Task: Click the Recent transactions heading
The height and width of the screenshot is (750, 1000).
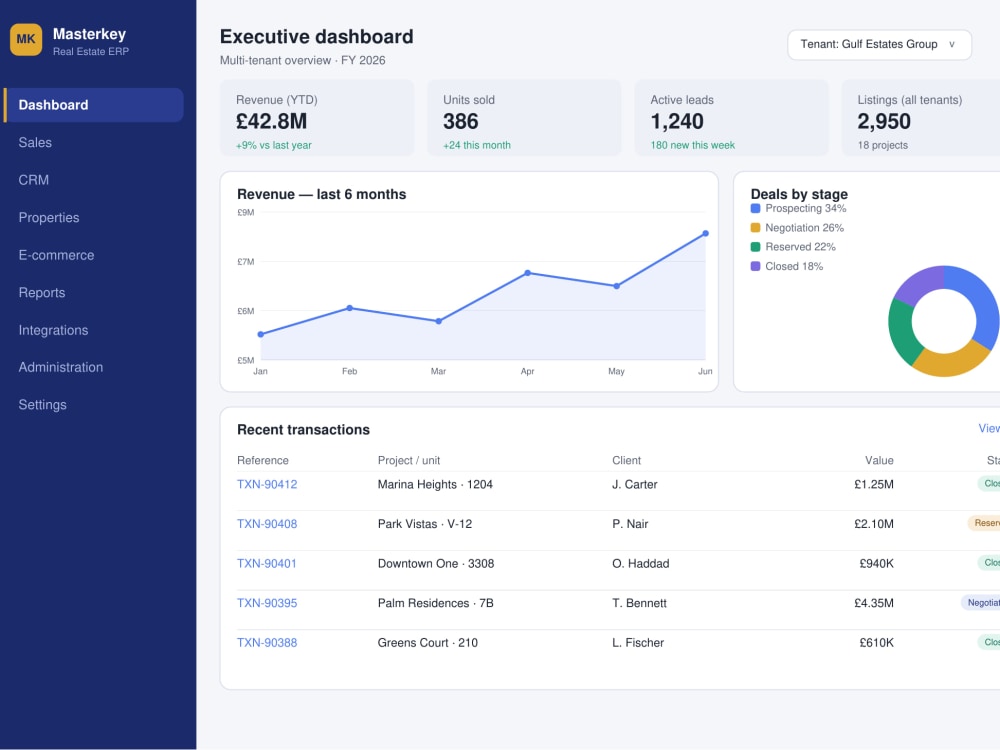Action: [304, 430]
